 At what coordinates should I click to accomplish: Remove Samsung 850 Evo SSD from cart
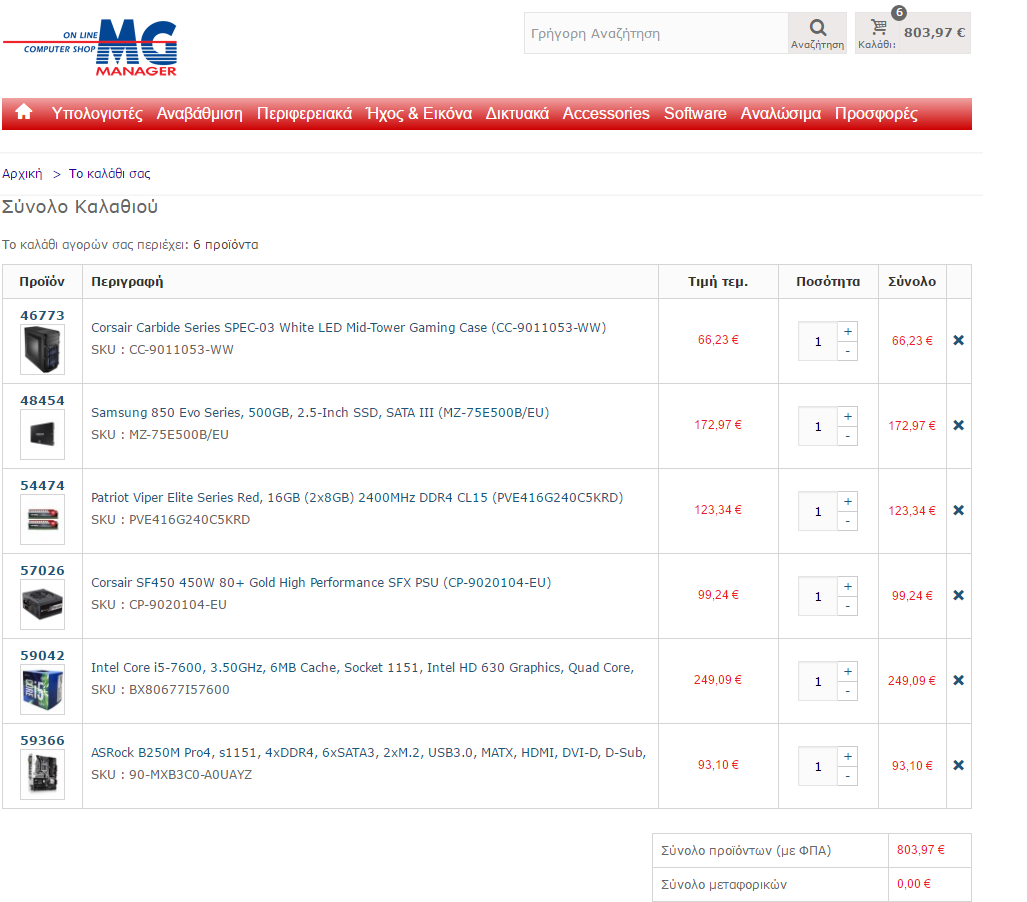point(958,425)
